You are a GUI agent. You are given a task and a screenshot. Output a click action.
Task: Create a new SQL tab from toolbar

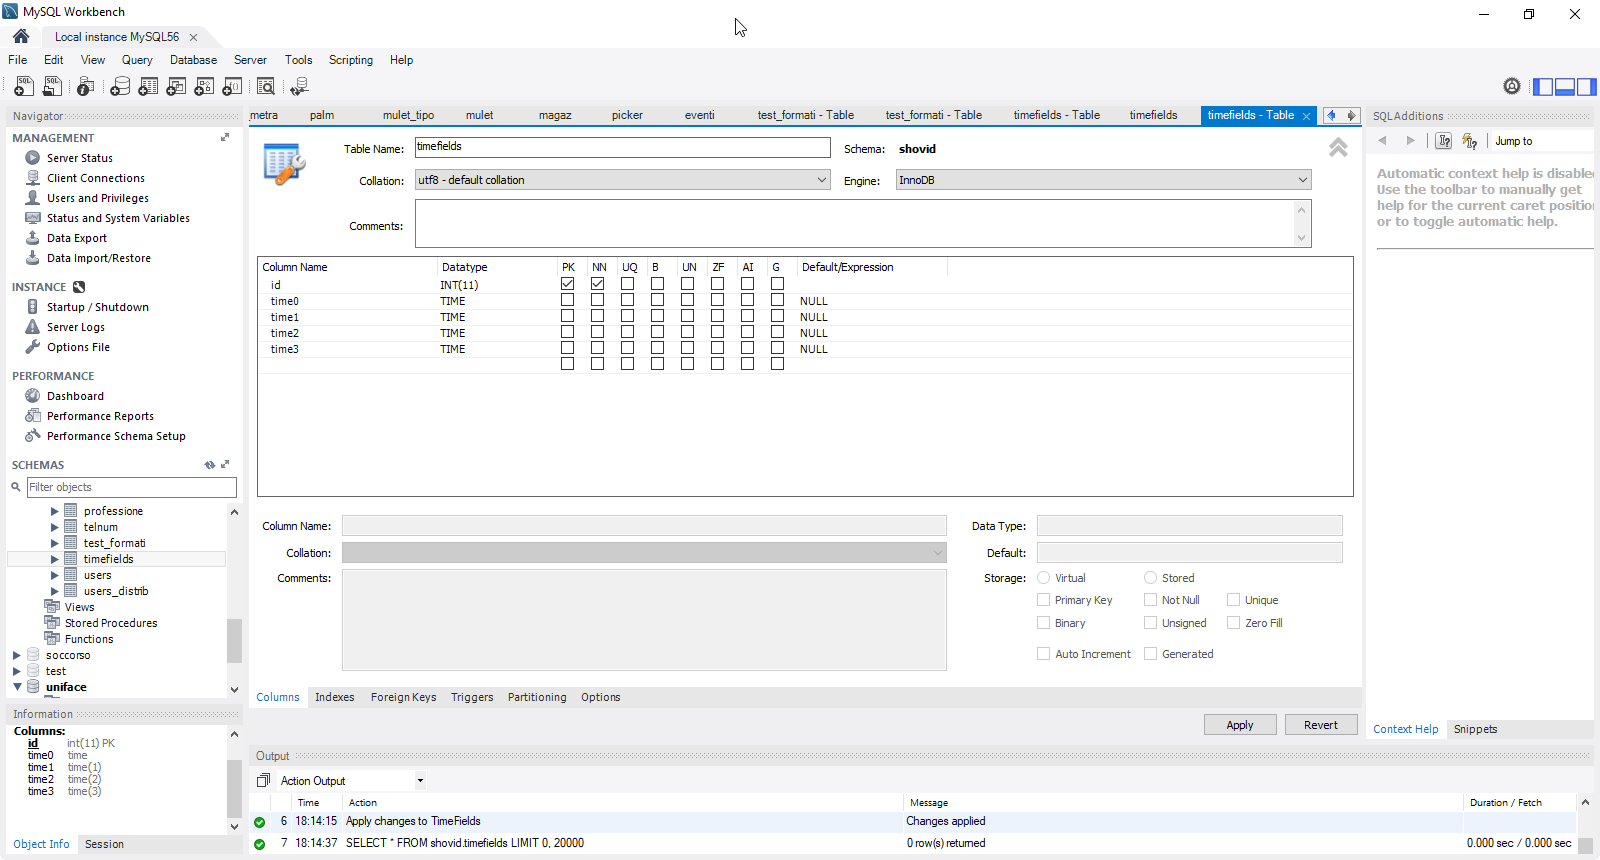coord(24,87)
